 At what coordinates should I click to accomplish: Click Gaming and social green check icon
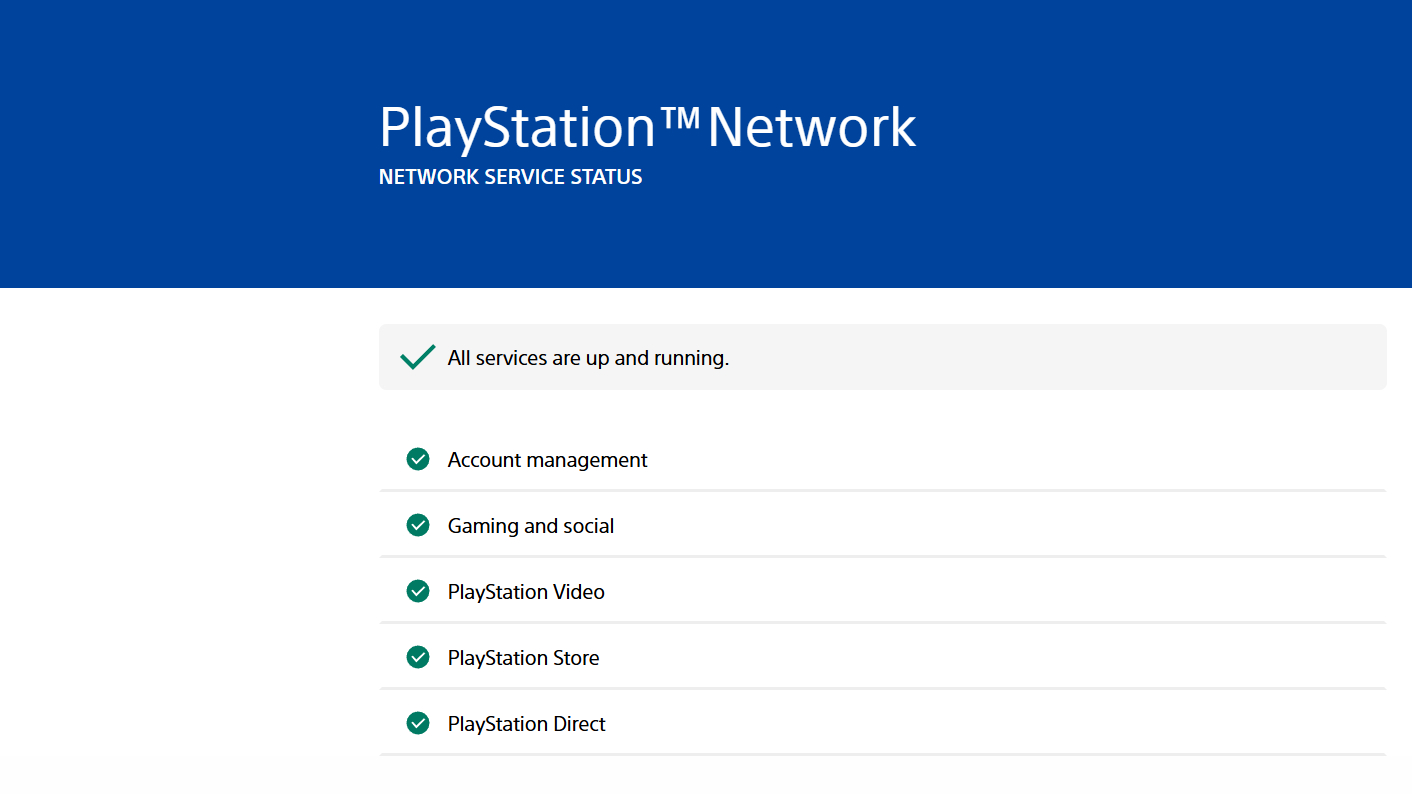[418, 525]
